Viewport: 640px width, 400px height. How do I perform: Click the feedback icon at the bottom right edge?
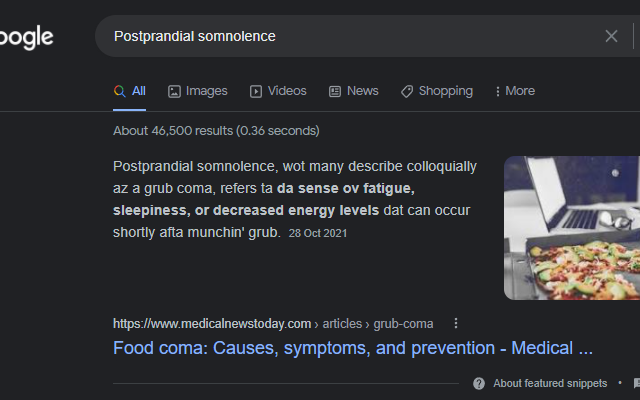tap(636, 383)
